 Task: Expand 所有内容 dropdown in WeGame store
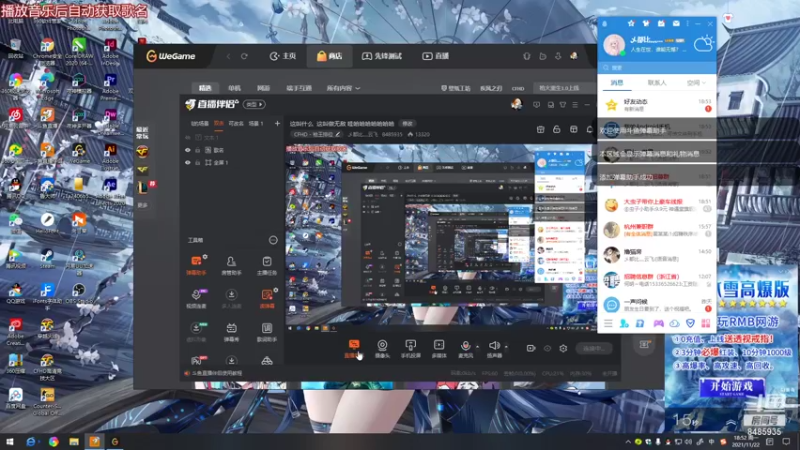pos(343,88)
